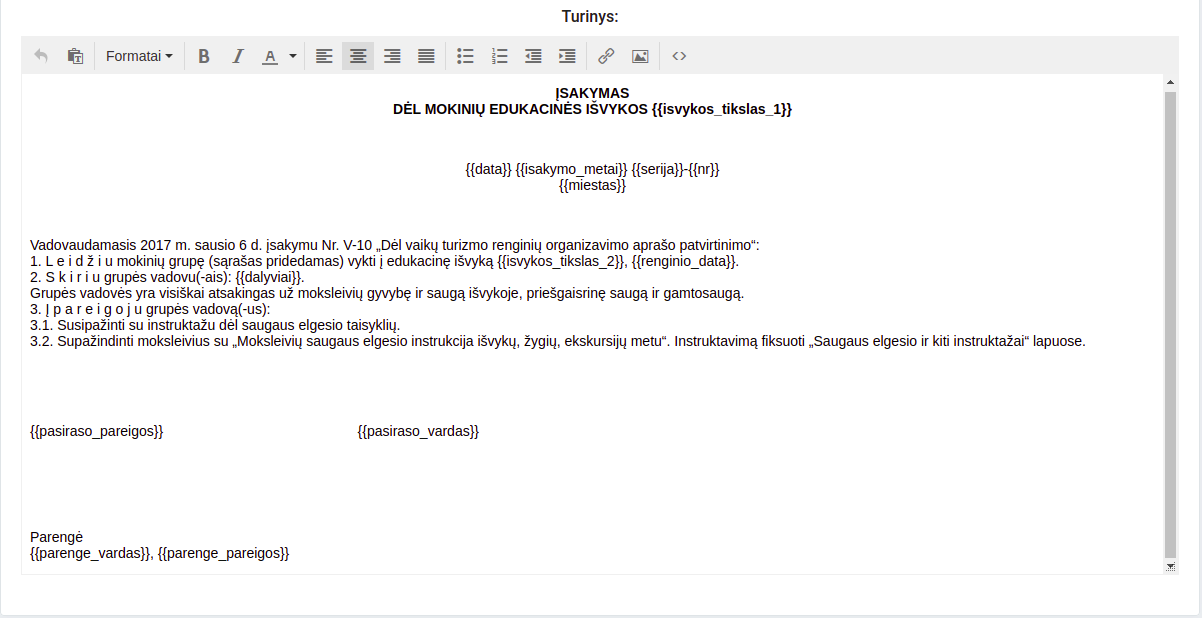Image resolution: width=1202 pixels, height=618 pixels.
Task: Toggle italic formatting
Action: pos(238,56)
